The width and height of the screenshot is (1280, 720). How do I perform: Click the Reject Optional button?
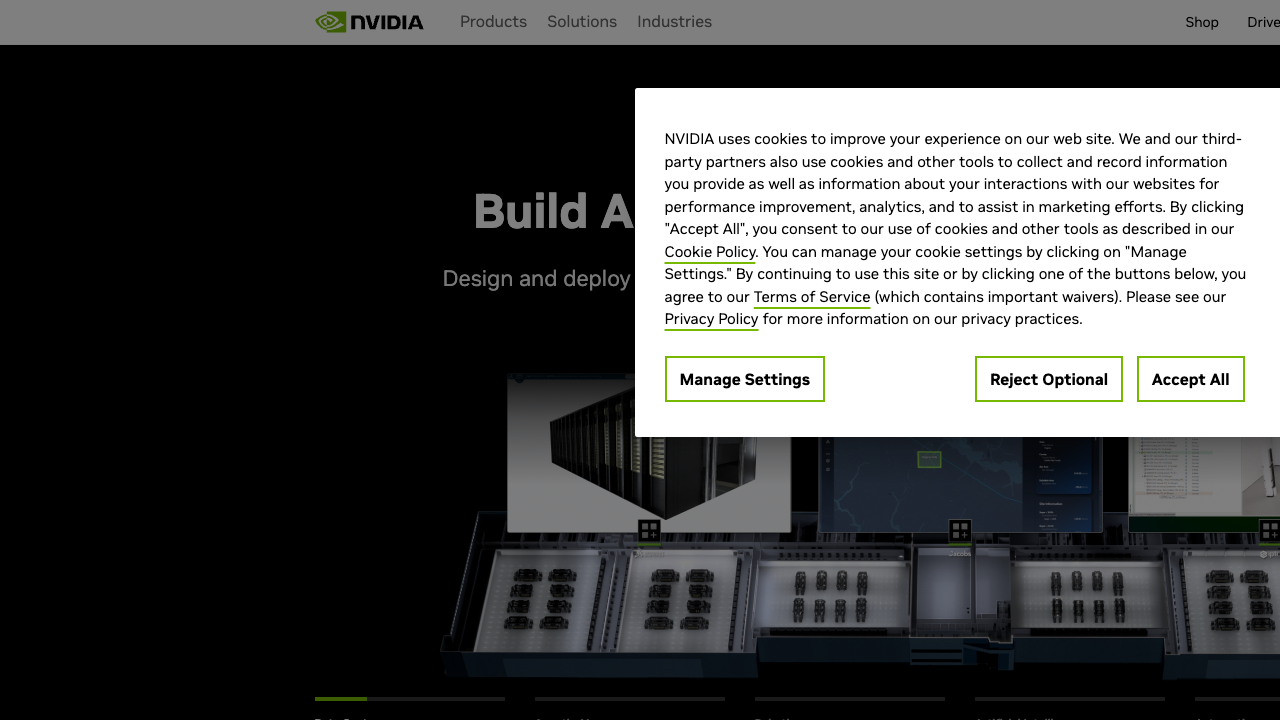(x=1049, y=379)
